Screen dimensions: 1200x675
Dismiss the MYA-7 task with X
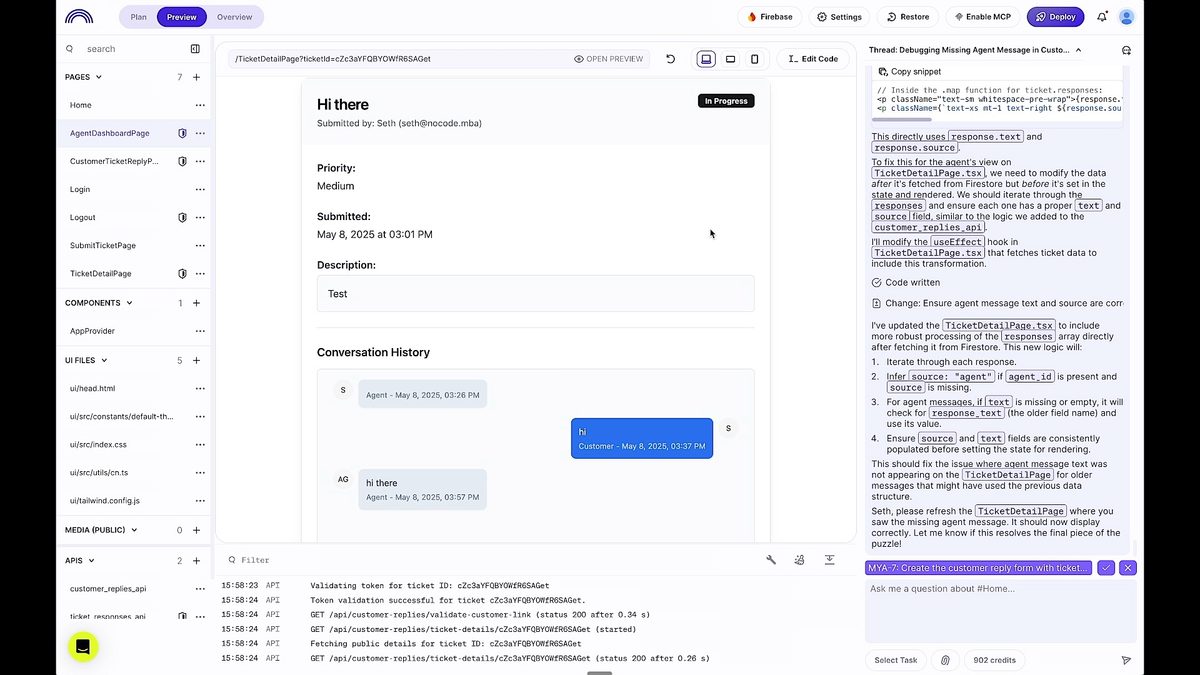pyautogui.click(x=1128, y=568)
